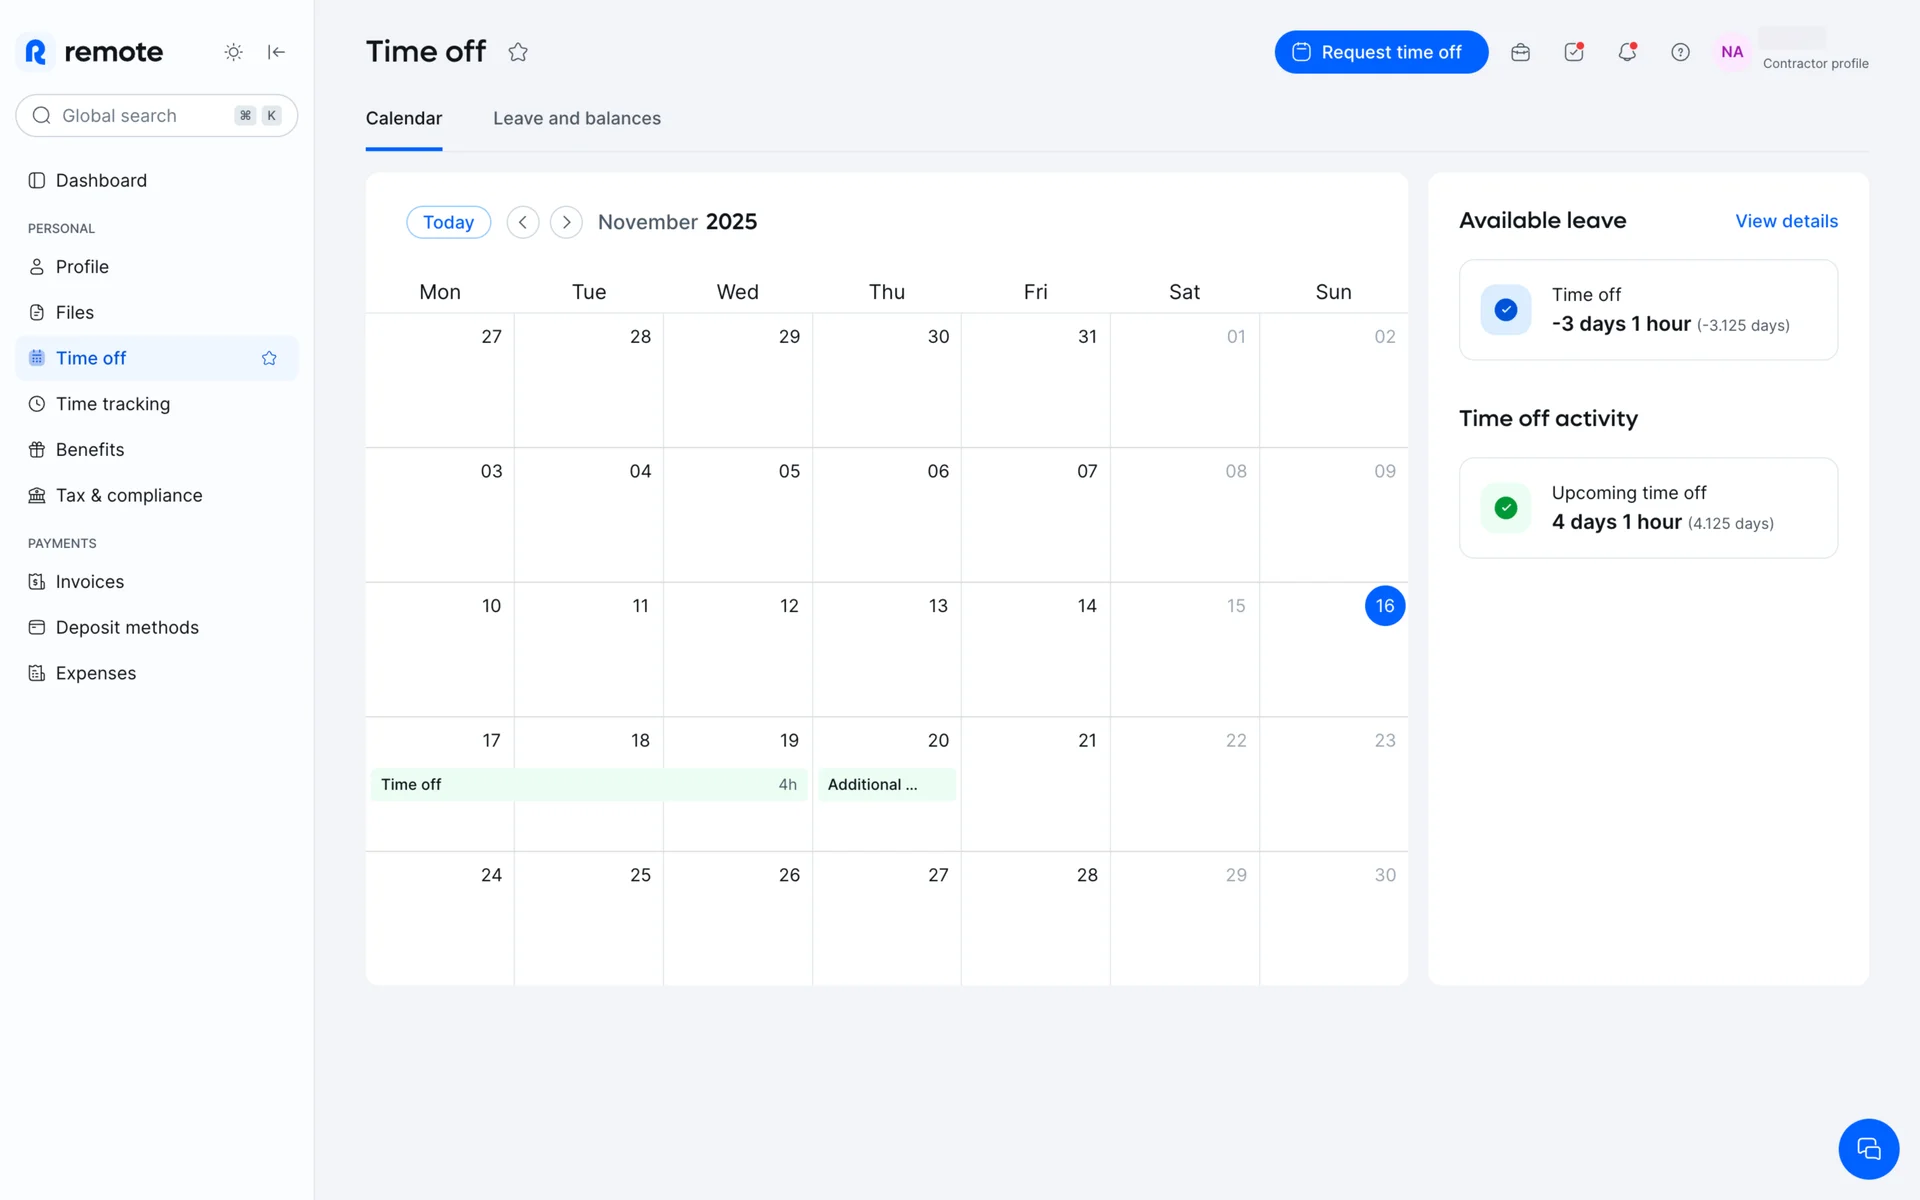
Task: Toggle the sidebar Time off favorite star
Action: 269,358
